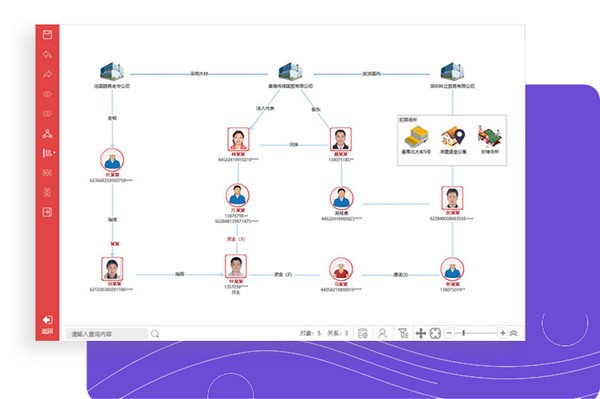The height and width of the screenshot is (399, 600).
Task: Click the vertical grid arrange icon
Action: point(47,192)
